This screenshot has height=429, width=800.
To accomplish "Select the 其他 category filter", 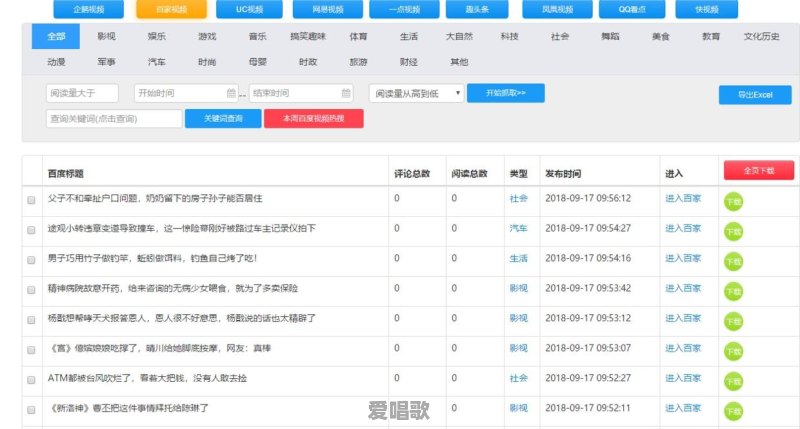I will [x=459, y=62].
